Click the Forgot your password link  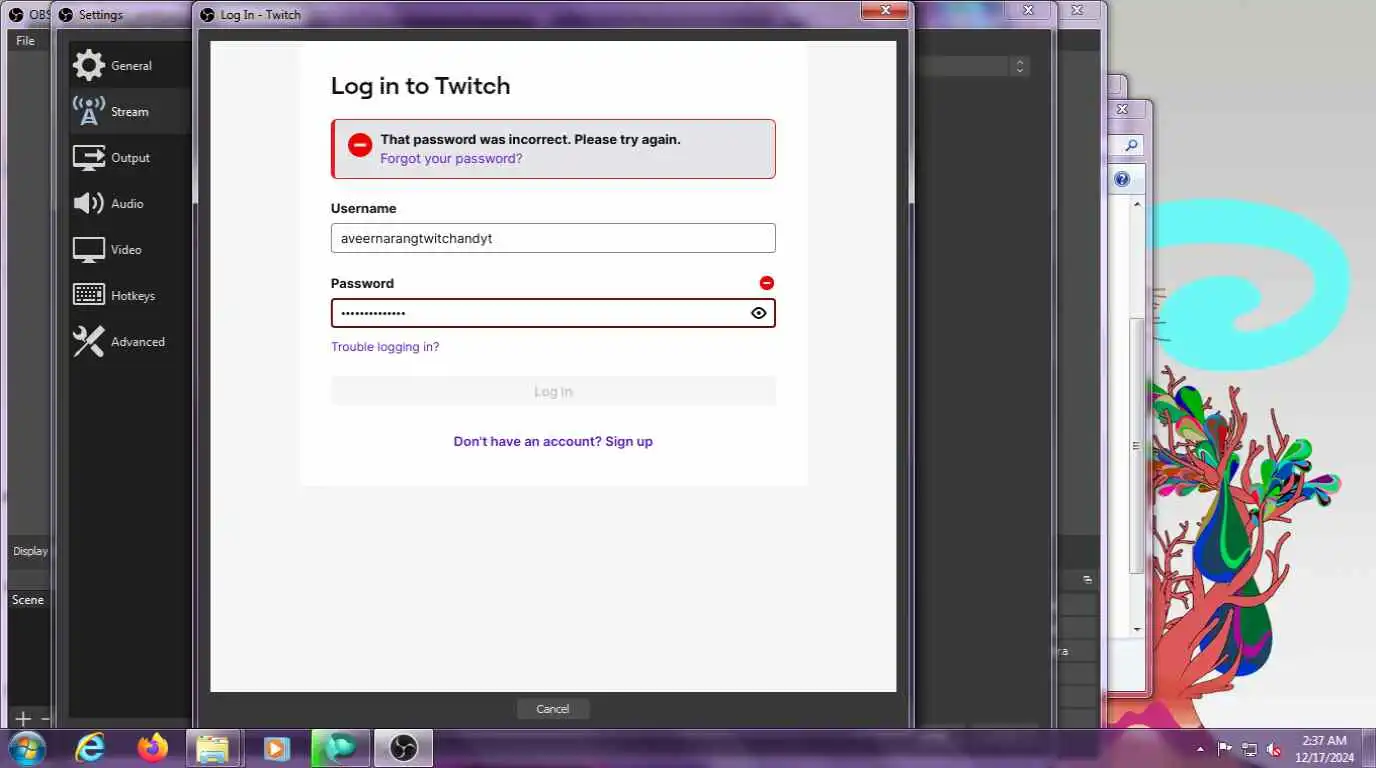tap(451, 158)
